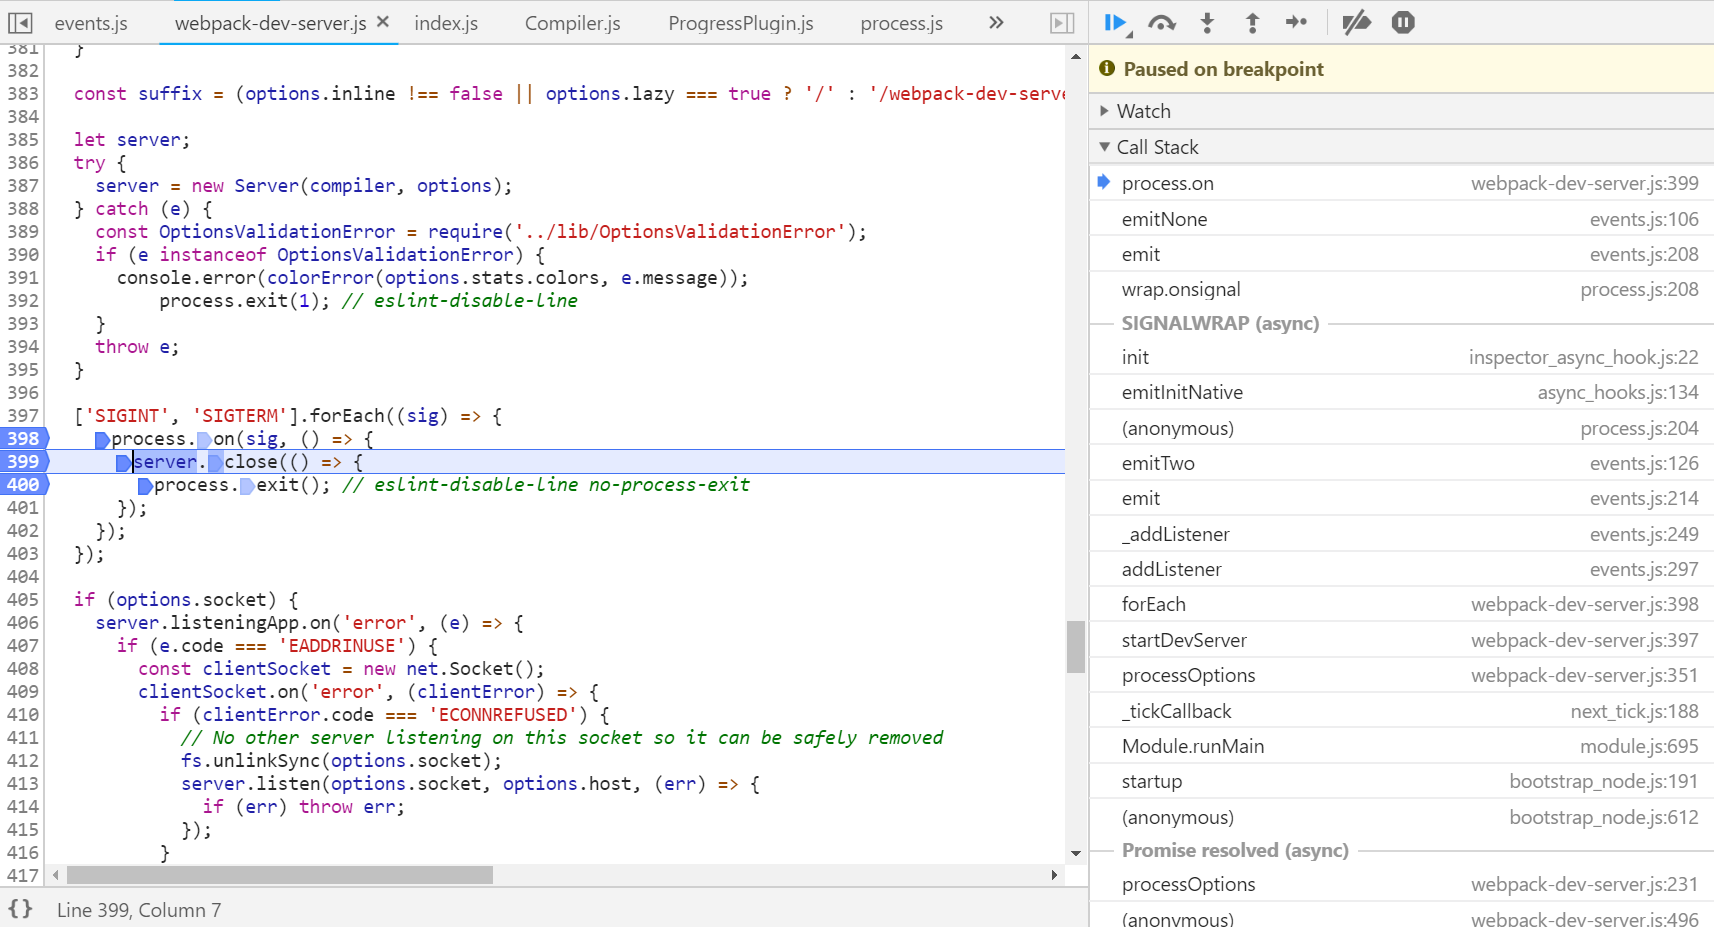This screenshot has height=927, width=1714.
Task: Select _tickCallback call stack frame
Action: coord(1401,711)
